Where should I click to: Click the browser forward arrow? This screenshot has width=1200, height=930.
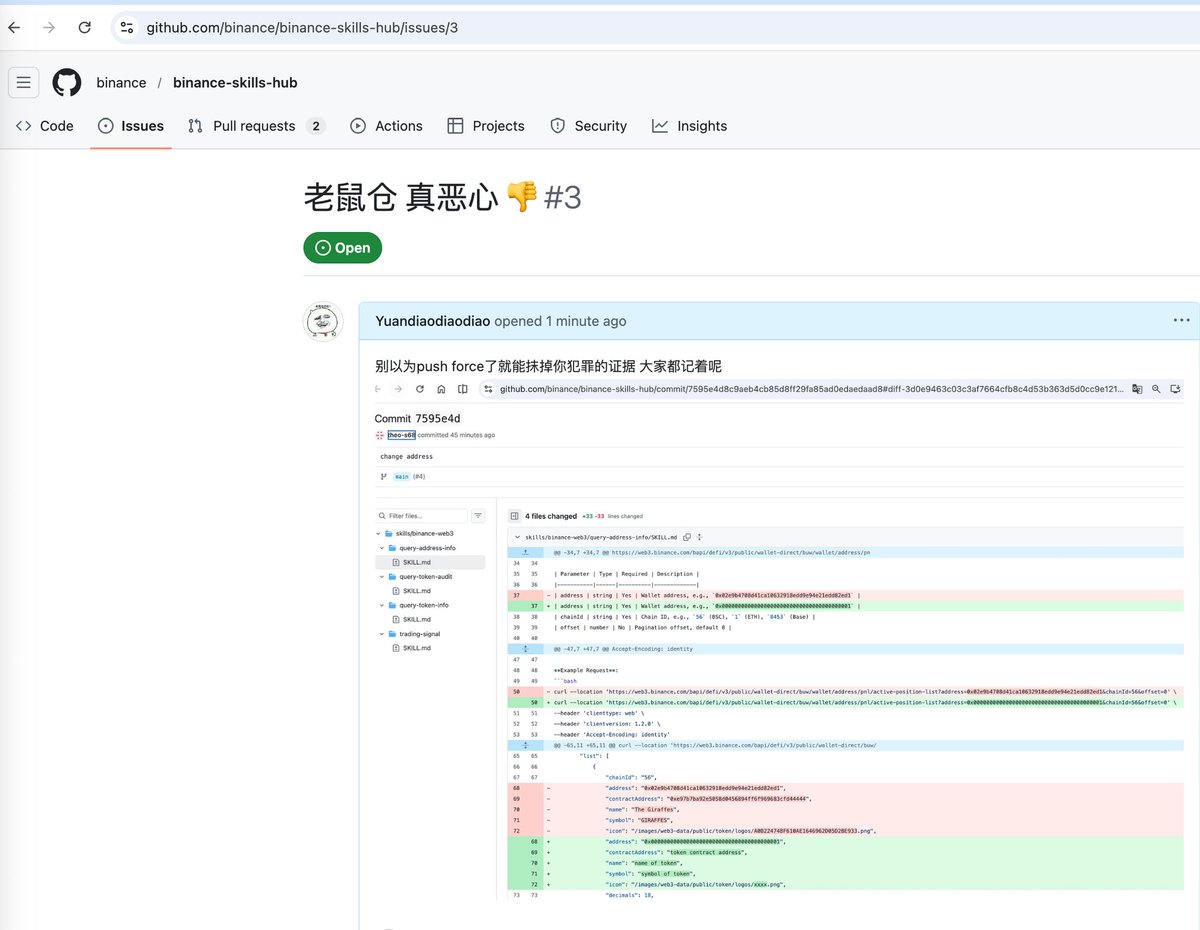49,28
